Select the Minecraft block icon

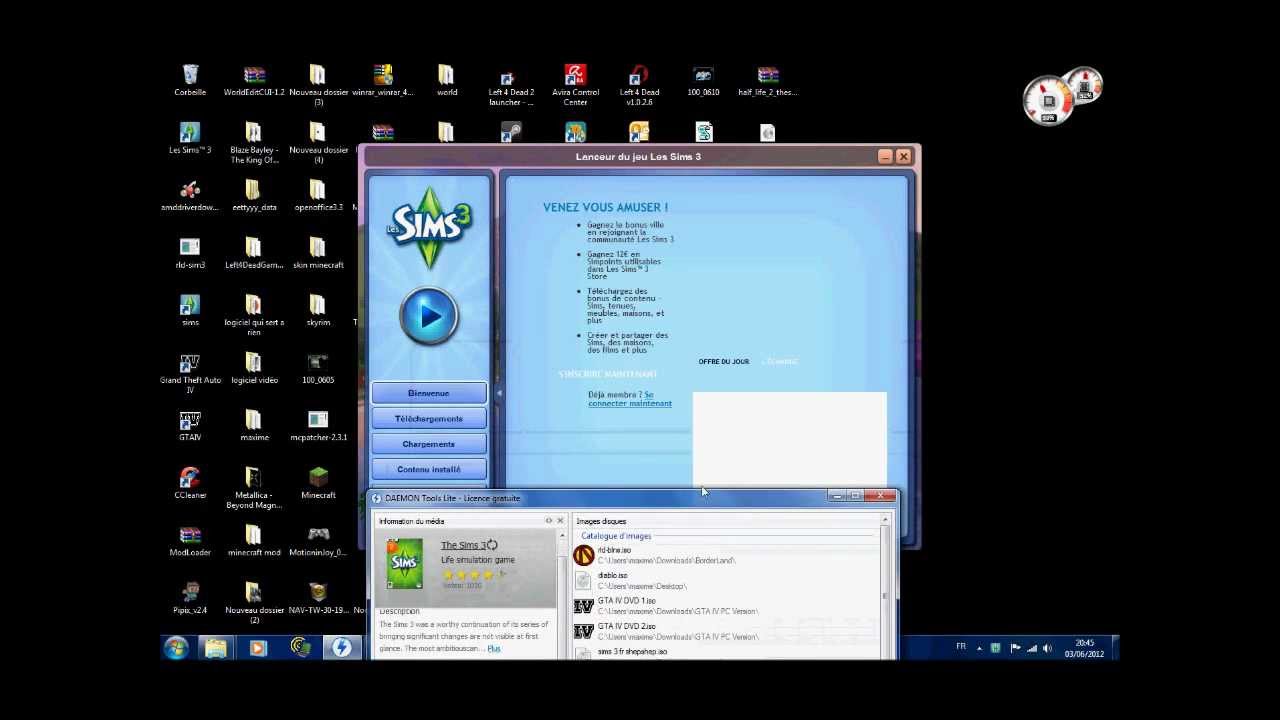(x=318, y=484)
